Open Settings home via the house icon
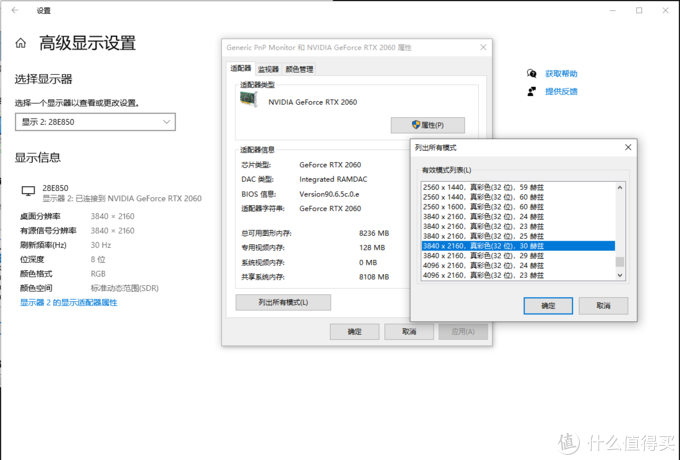This screenshot has height=460, width=680. point(20,43)
